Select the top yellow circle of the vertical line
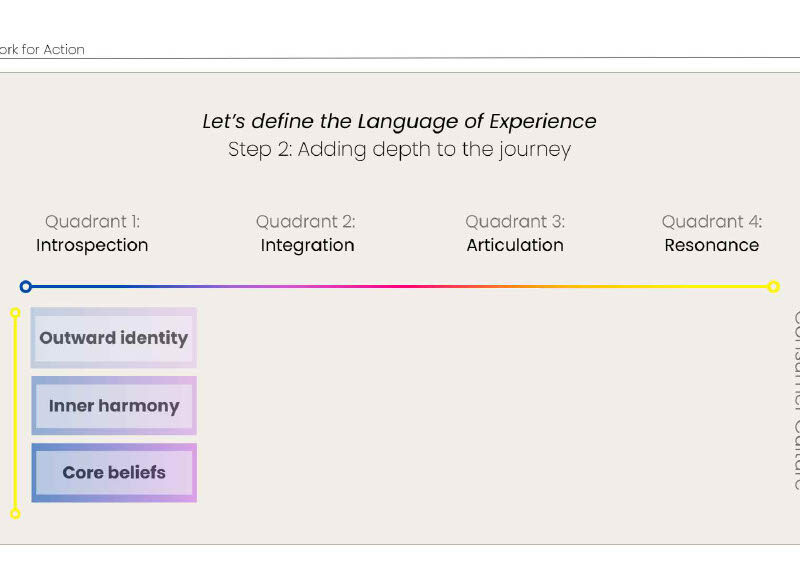This screenshot has width=800, height=582. pos(15,313)
